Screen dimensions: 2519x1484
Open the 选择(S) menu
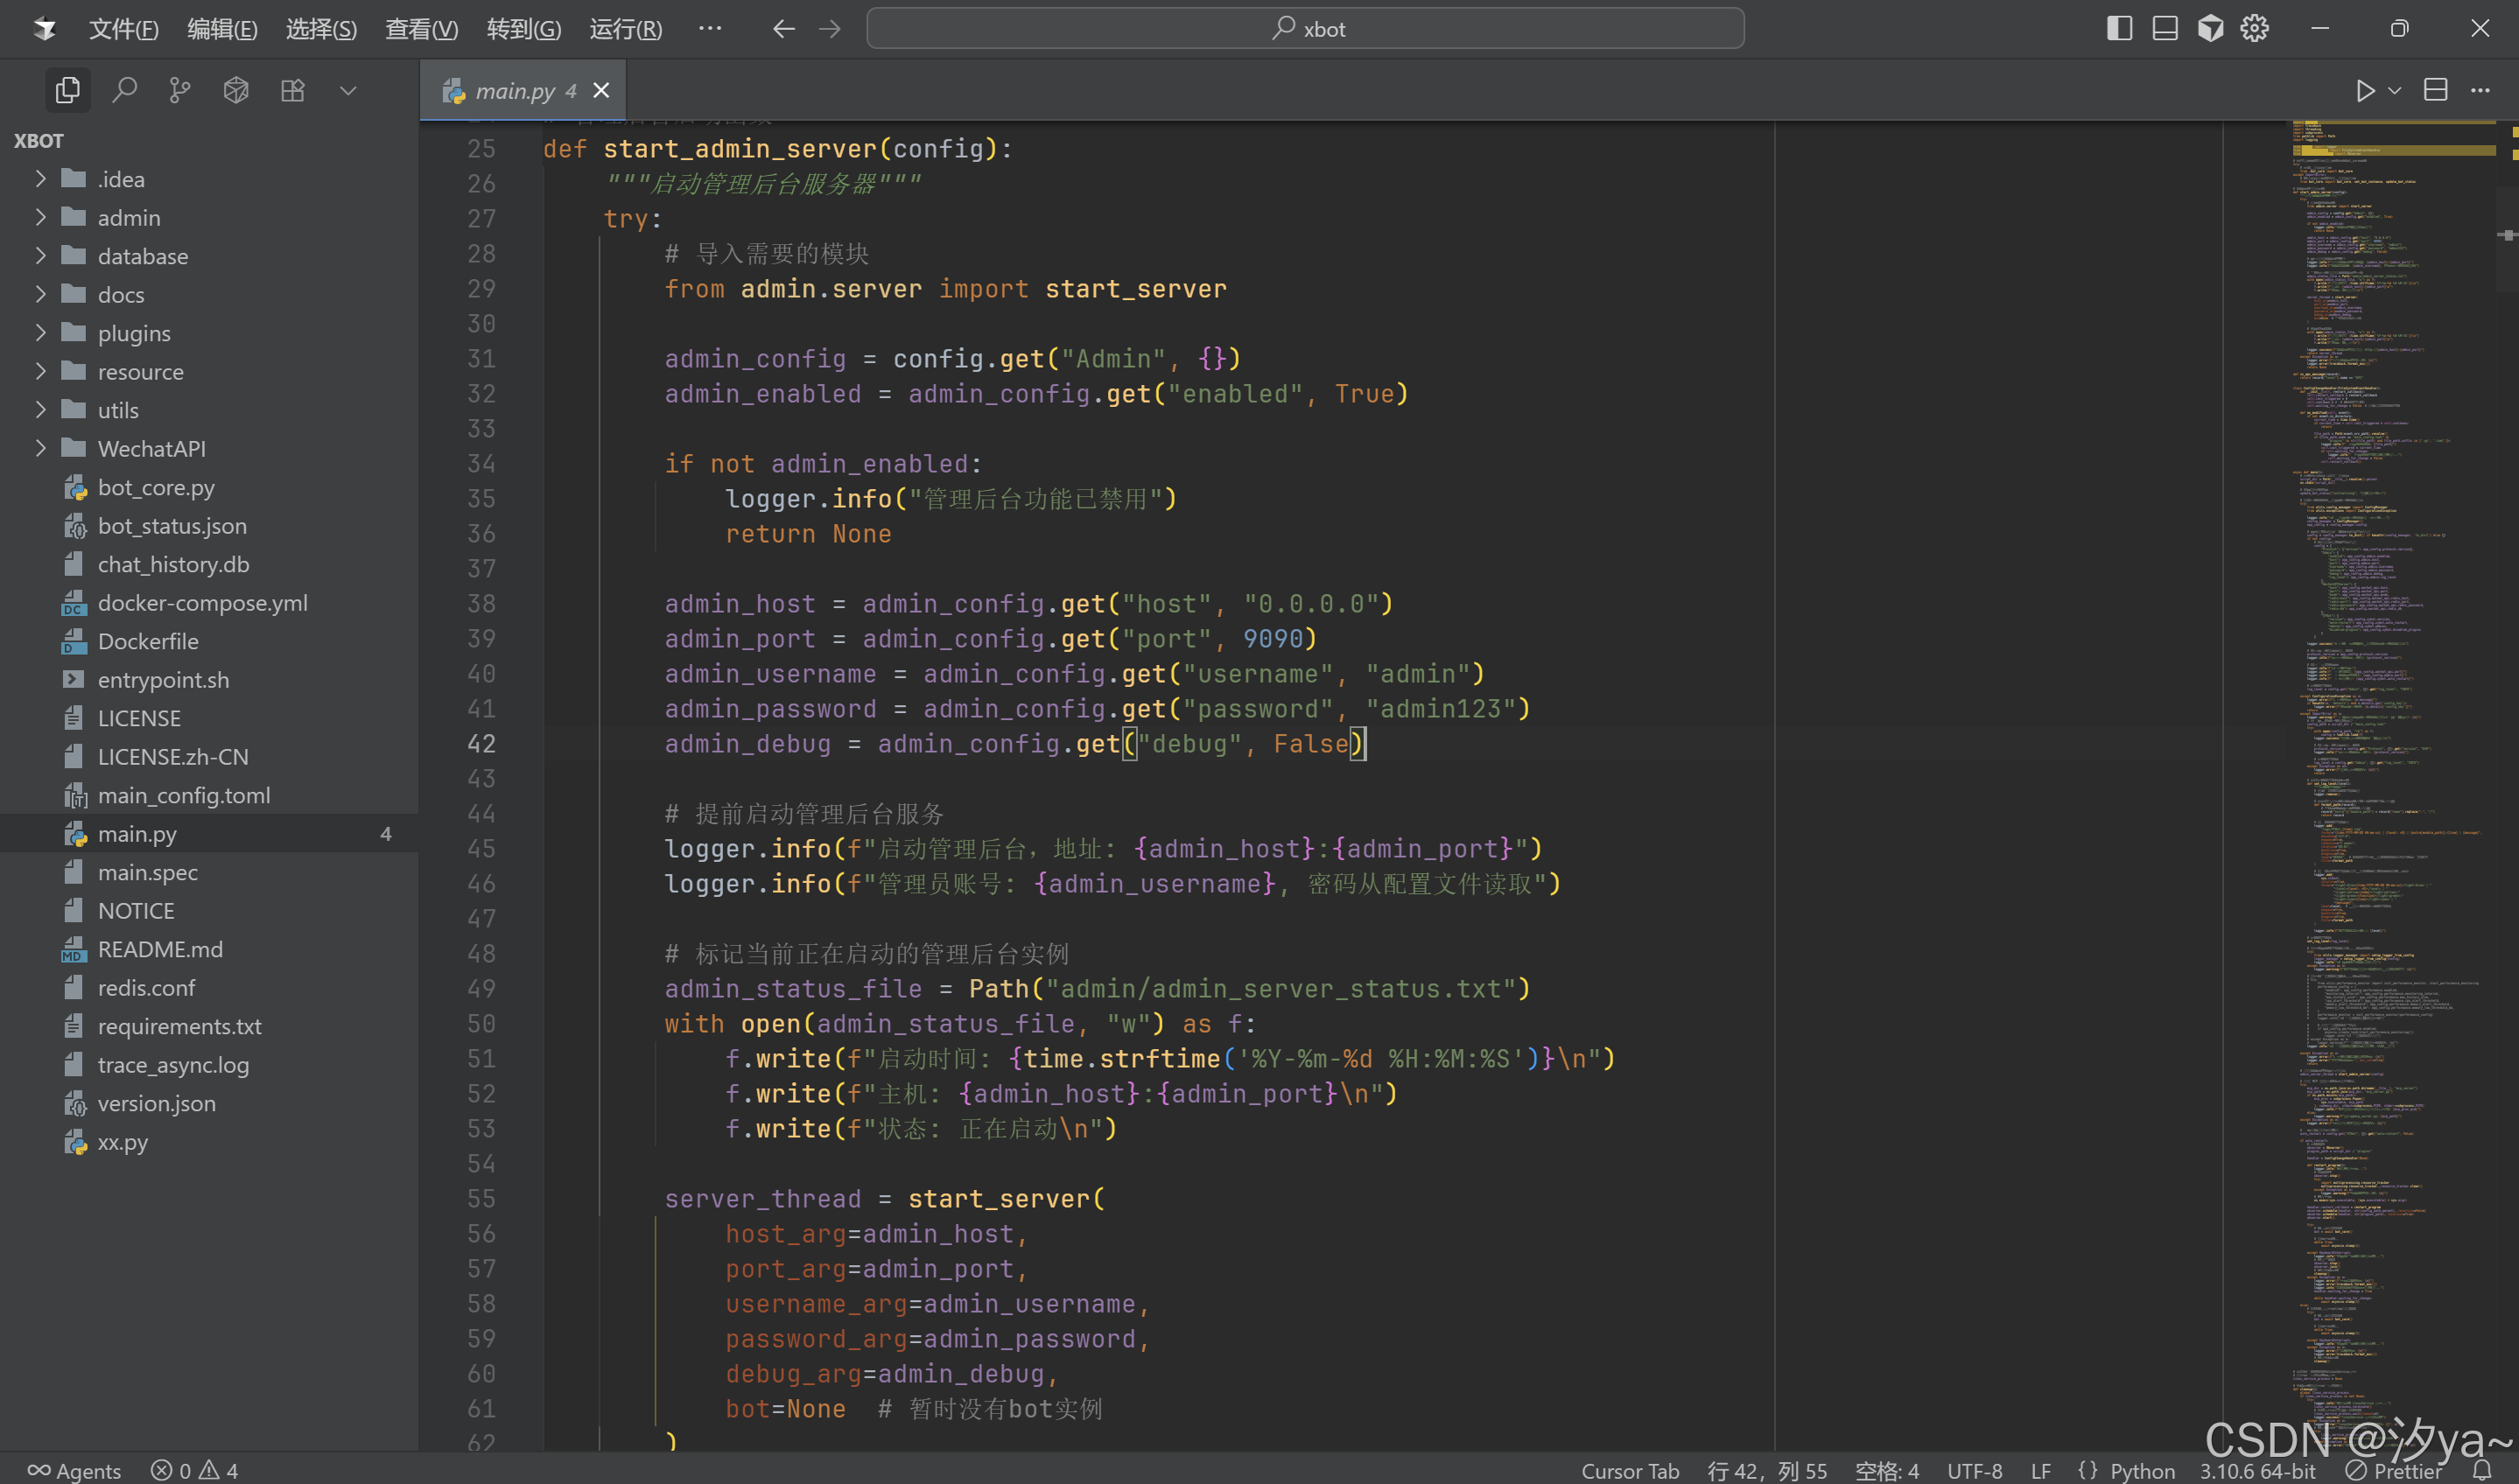coord(321,29)
